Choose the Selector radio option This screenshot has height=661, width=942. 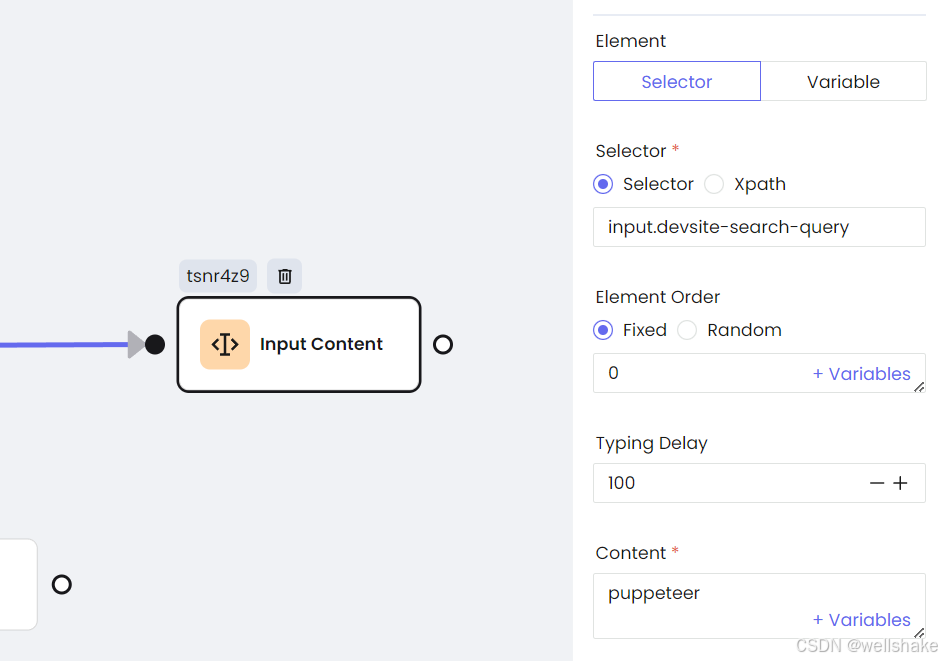click(x=603, y=184)
